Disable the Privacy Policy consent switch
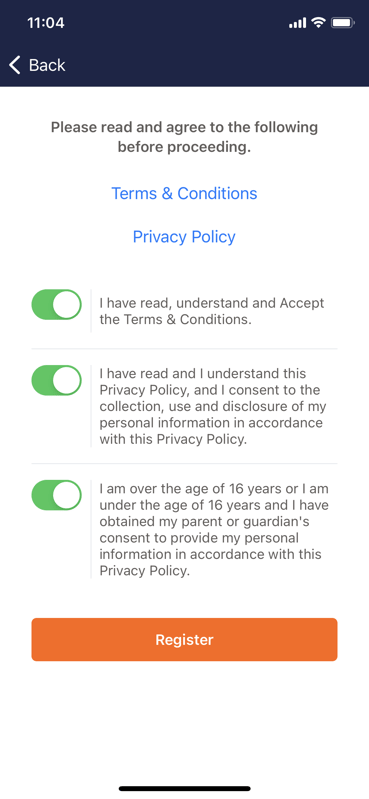The width and height of the screenshot is (369, 799). pos(57,380)
